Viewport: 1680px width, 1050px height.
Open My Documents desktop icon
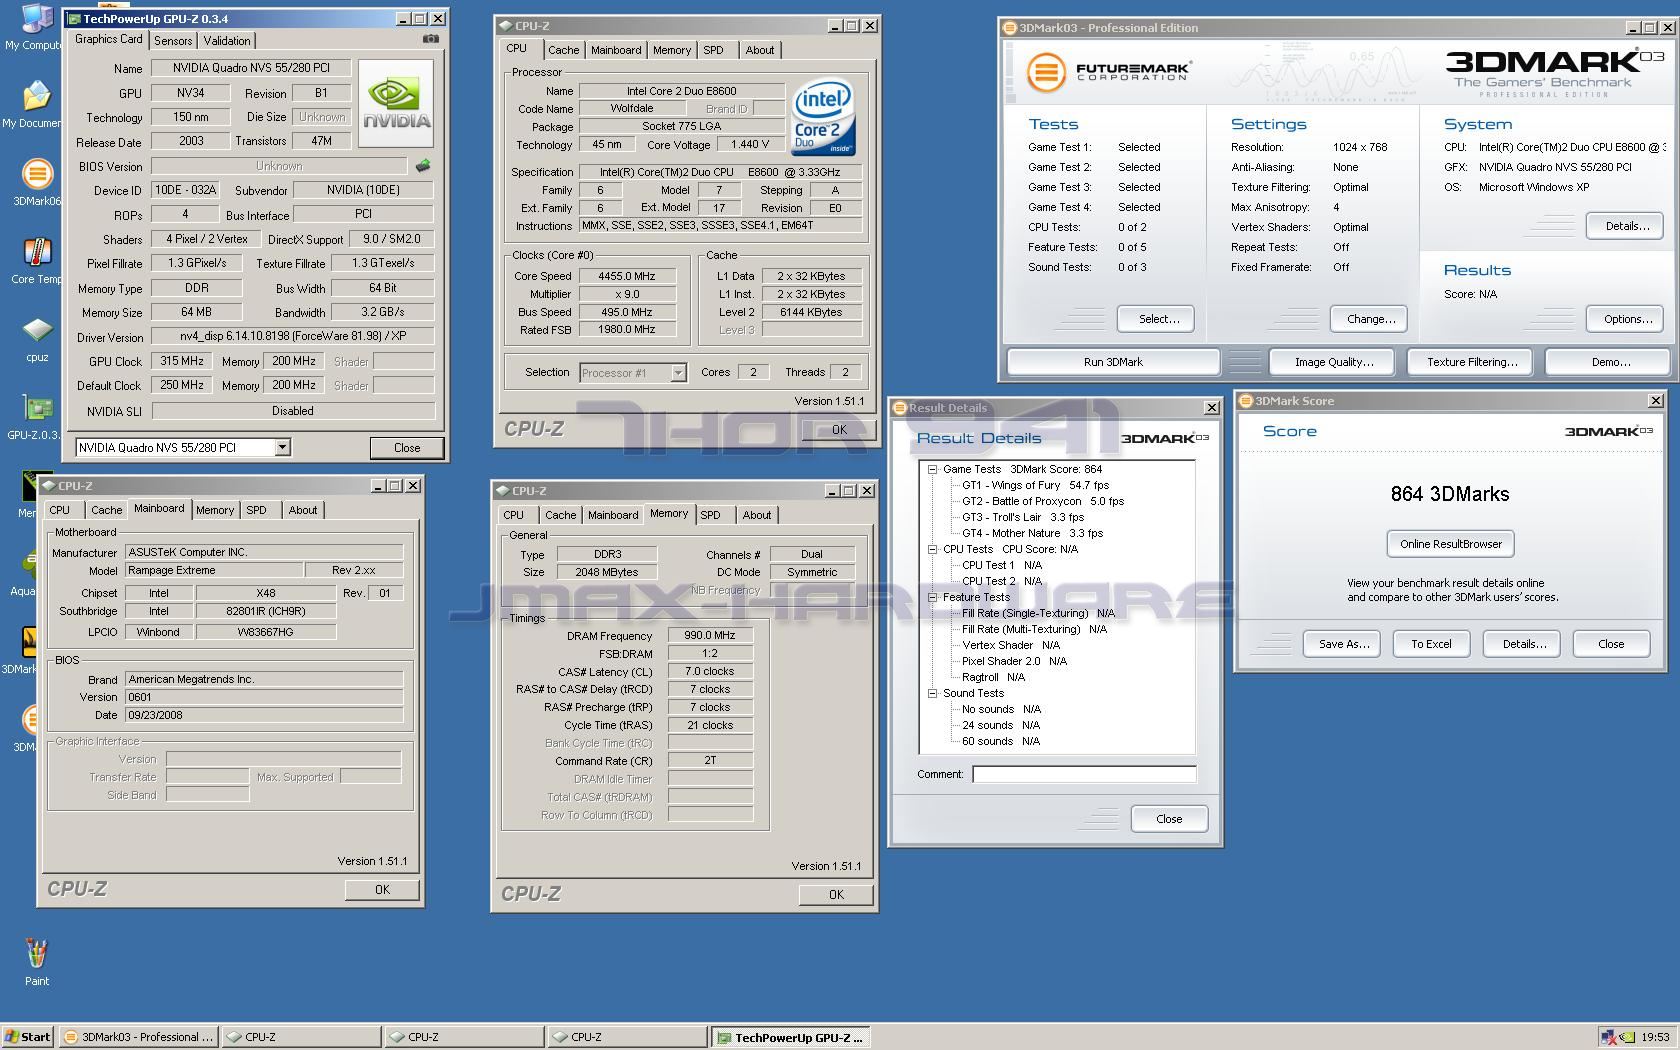(33, 105)
